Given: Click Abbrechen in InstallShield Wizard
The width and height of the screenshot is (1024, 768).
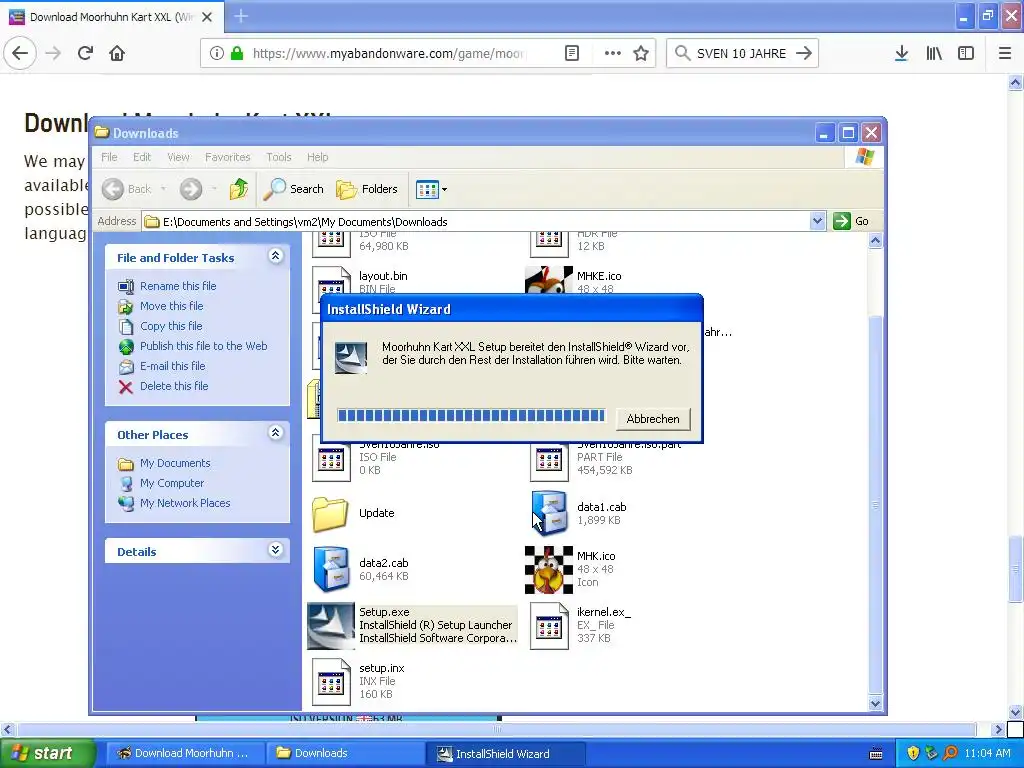Looking at the screenshot, I should coord(653,419).
